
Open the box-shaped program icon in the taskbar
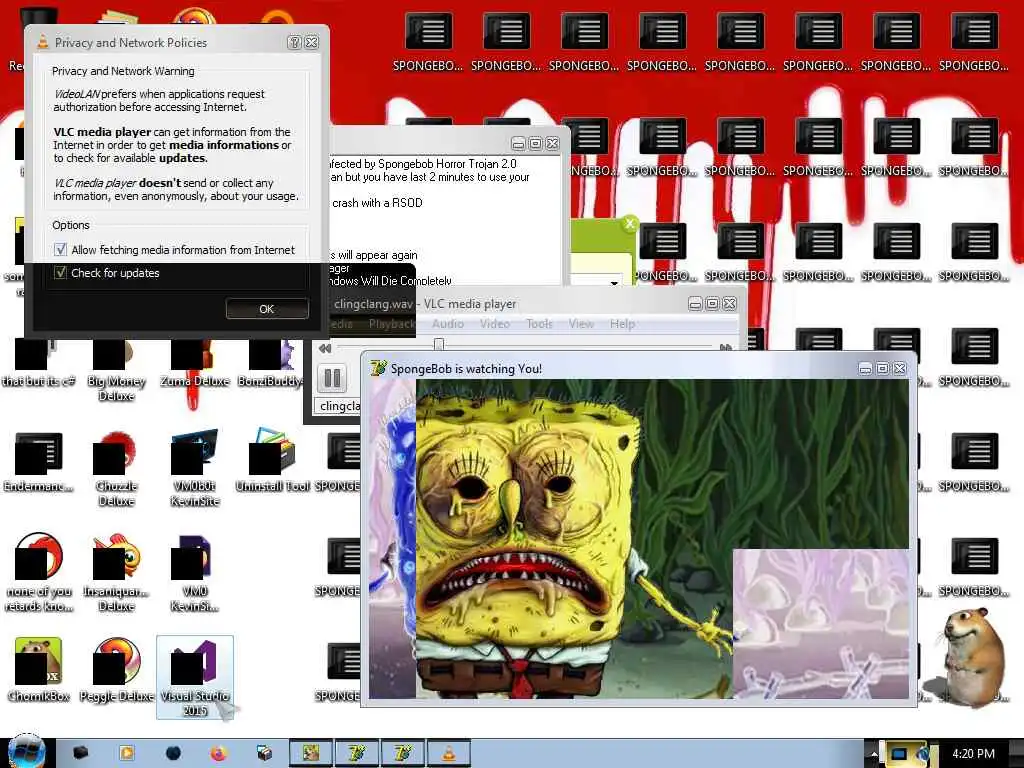coord(264,754)
